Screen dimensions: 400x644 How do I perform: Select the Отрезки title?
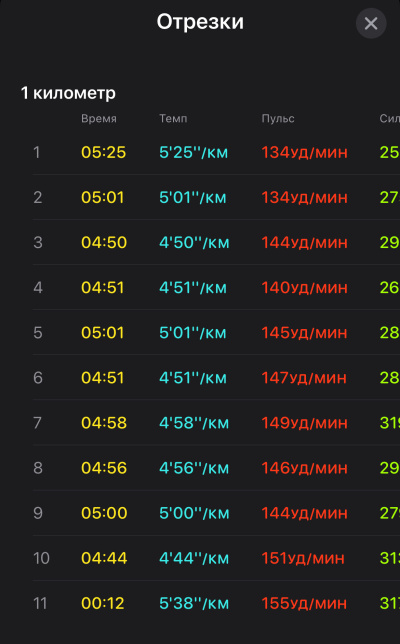(200, 22)
